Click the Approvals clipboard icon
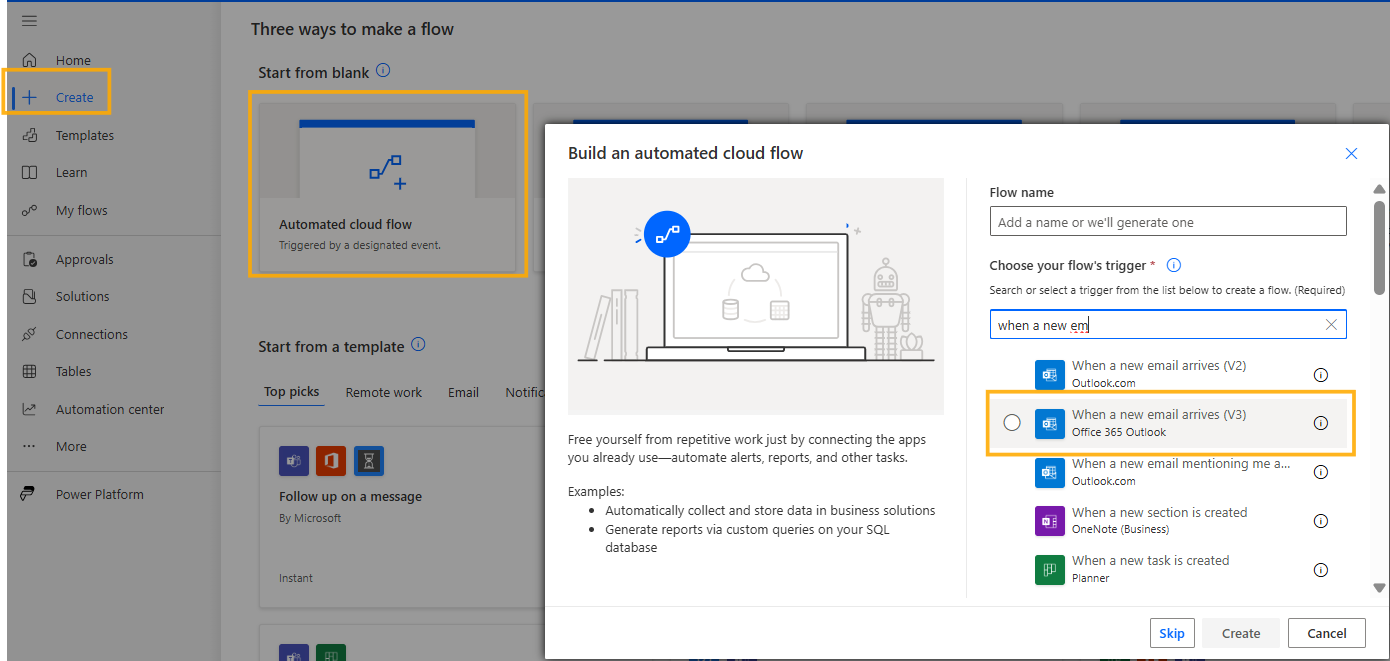1390x661 pixels. (30, 259)
